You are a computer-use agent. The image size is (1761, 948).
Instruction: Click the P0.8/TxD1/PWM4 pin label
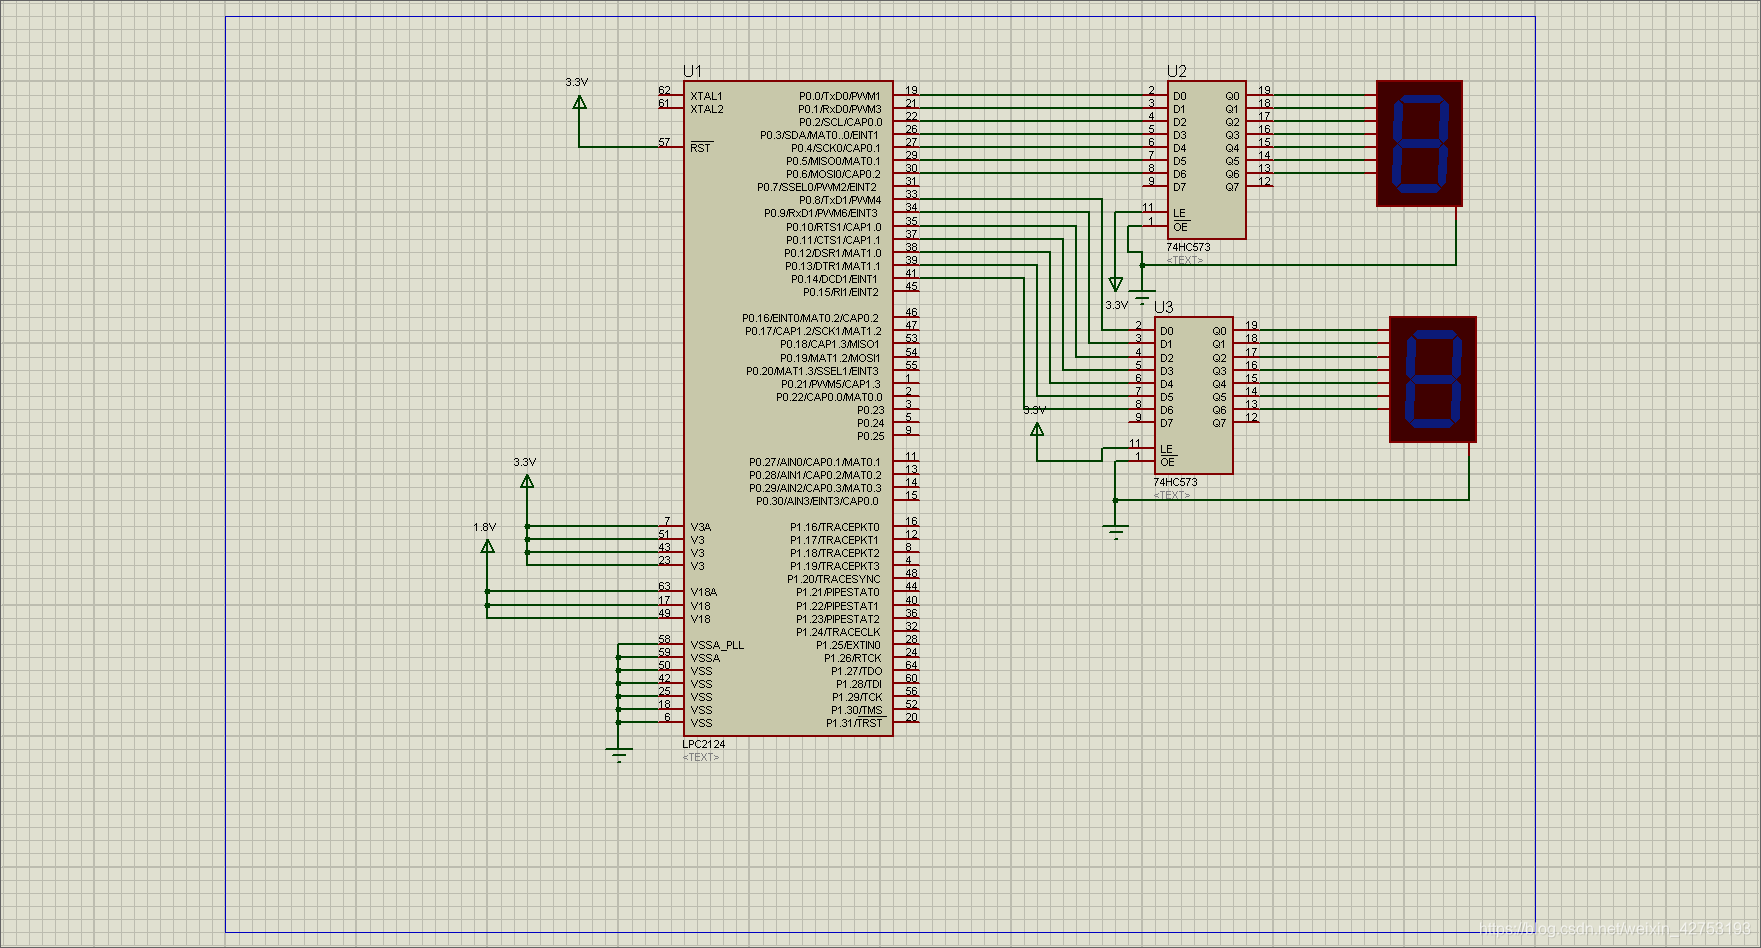[840, 200]
